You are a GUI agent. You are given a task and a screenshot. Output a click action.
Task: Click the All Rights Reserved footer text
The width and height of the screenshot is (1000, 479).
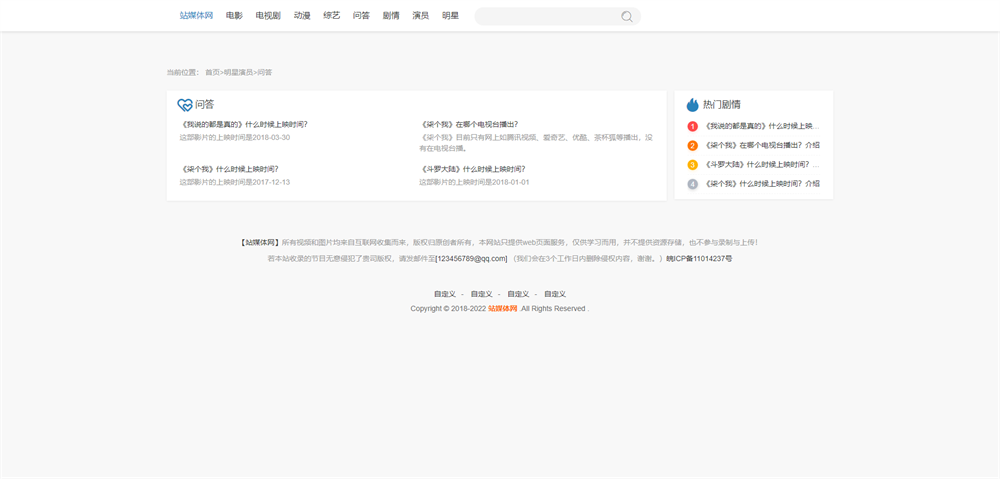coord(552,309)
